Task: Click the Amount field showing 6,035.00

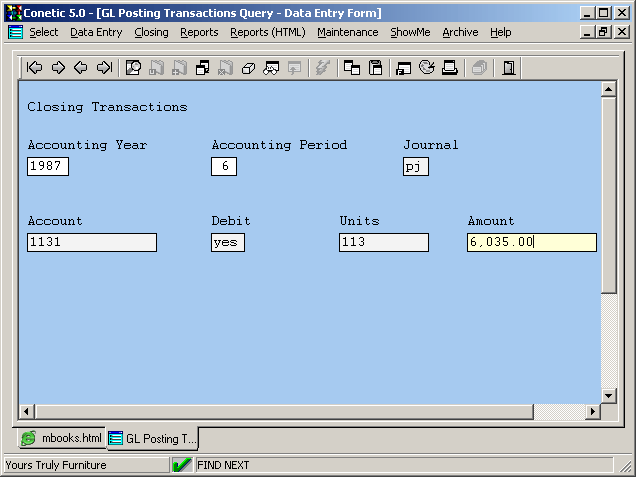Action: [x=531, y=242]
